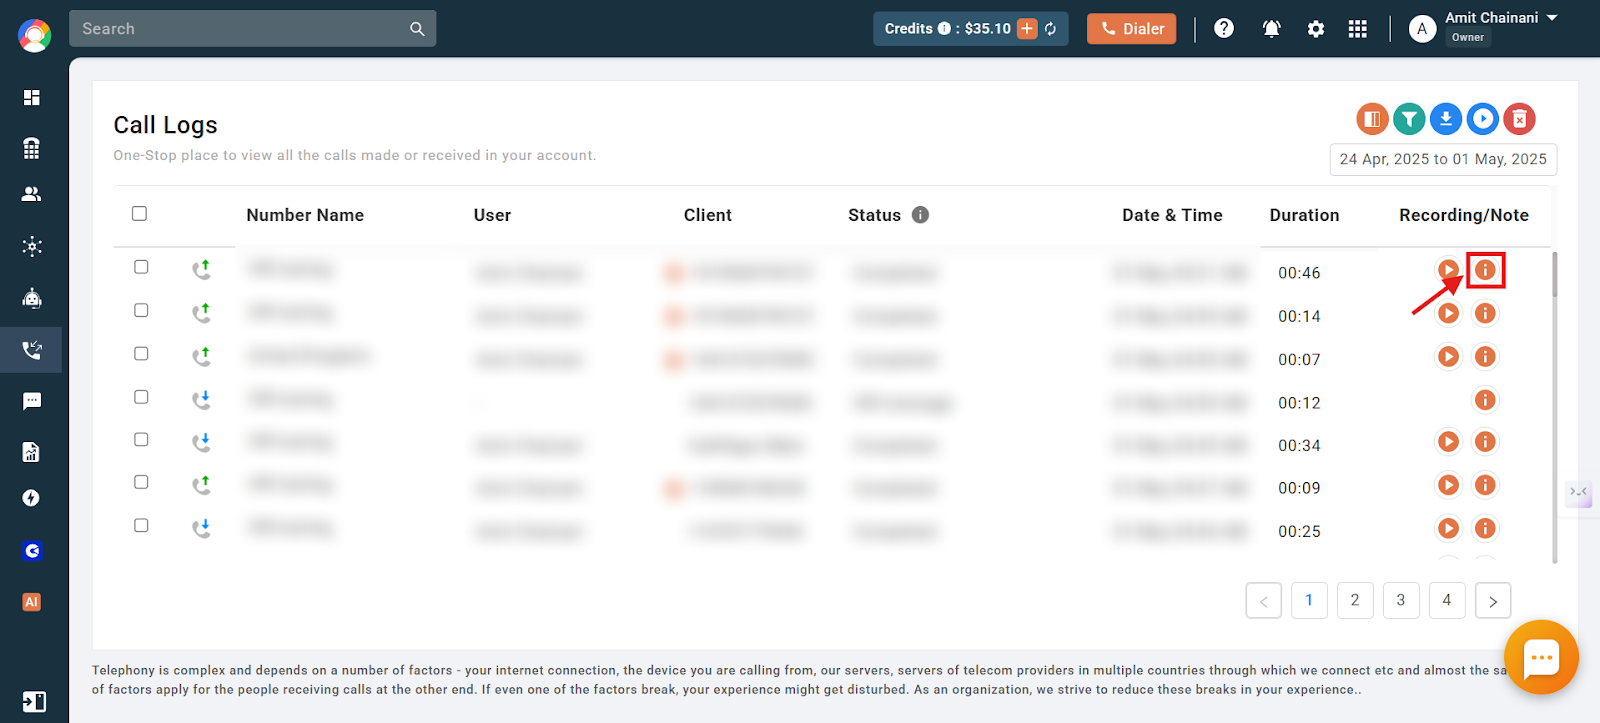Click the red delete icon above the table

coord(1520,119)
